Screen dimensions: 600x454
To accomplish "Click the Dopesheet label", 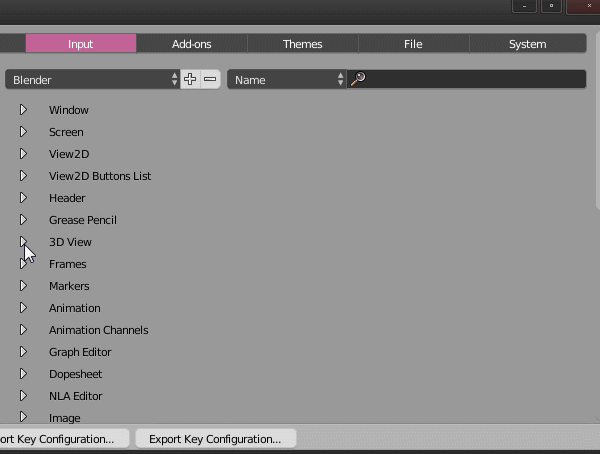I will [75, 374].
